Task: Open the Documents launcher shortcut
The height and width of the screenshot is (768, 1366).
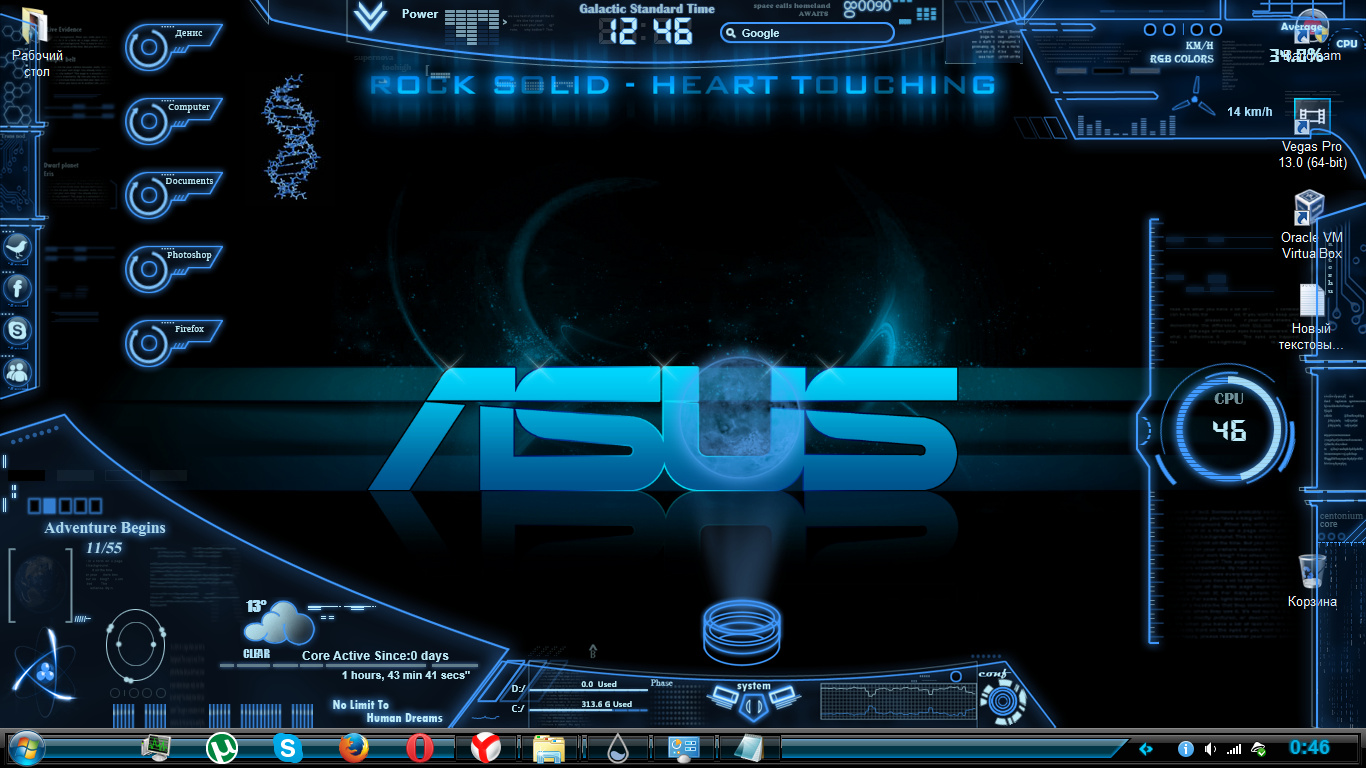Action: pos(172,194)
